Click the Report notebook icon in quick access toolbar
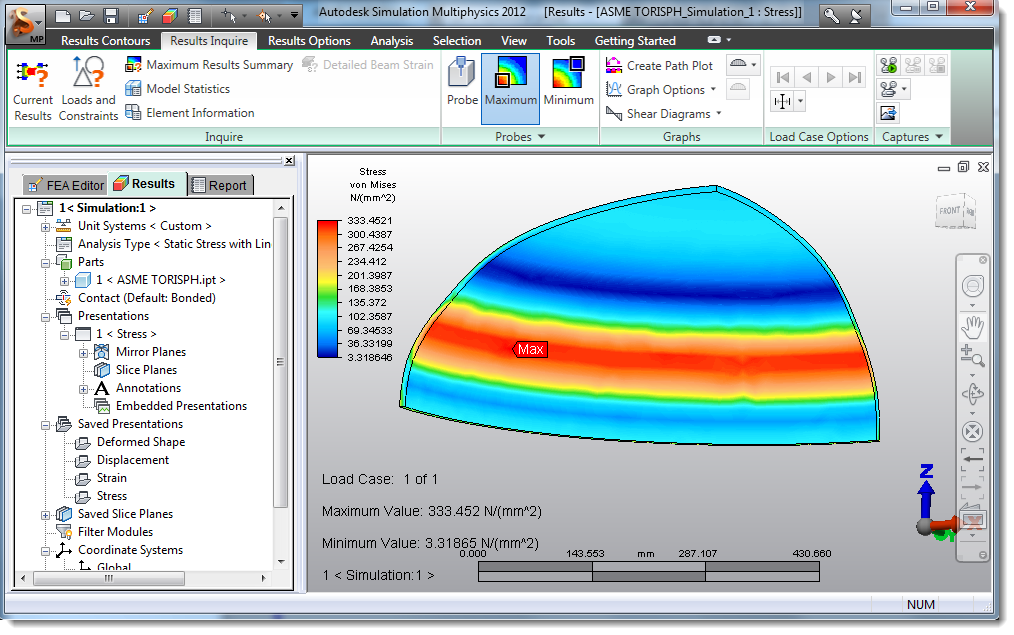This screenshot has width=1014, height=635. pyautogui.click(x=195, y=16)
